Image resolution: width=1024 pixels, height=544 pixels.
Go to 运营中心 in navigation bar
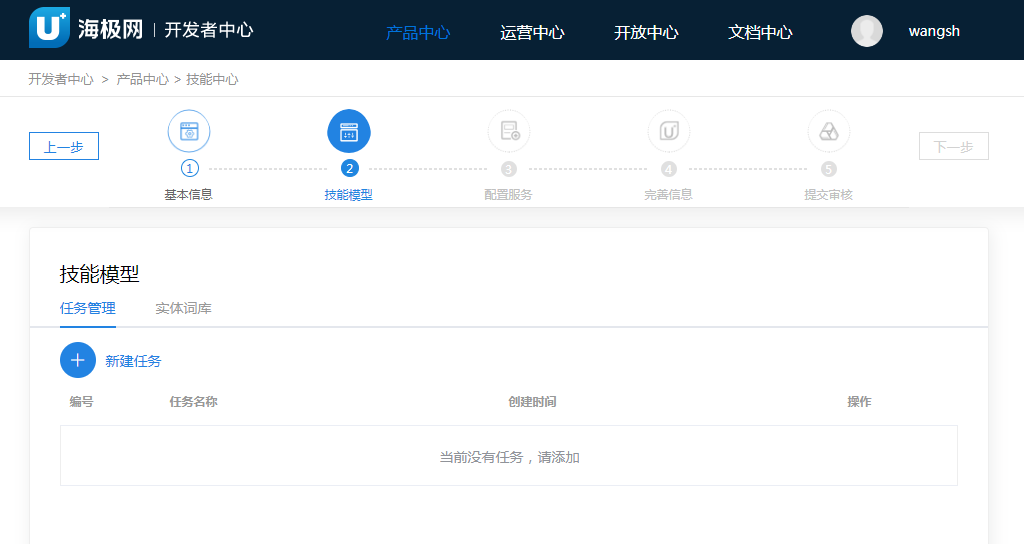click(x=532, y=32)
